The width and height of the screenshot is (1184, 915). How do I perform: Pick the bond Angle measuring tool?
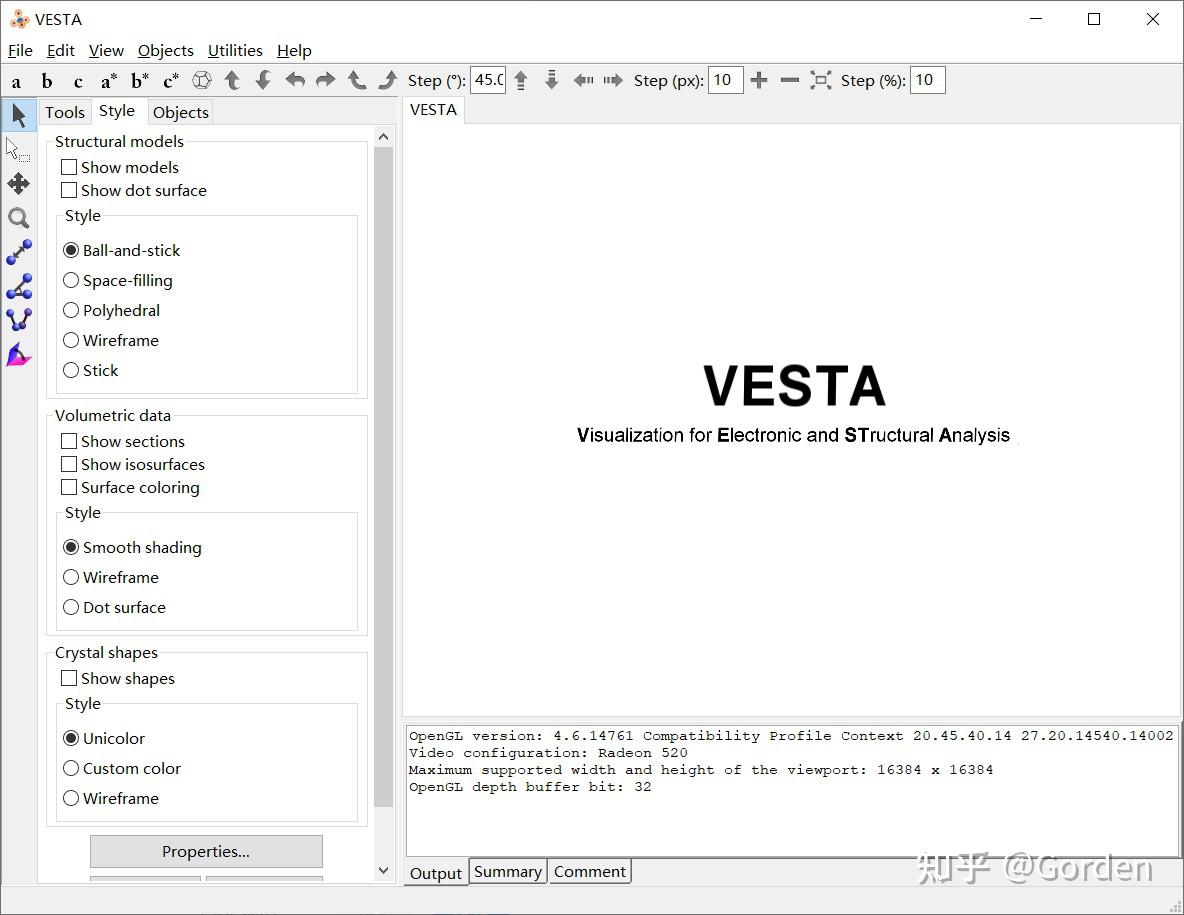(19, 286)
